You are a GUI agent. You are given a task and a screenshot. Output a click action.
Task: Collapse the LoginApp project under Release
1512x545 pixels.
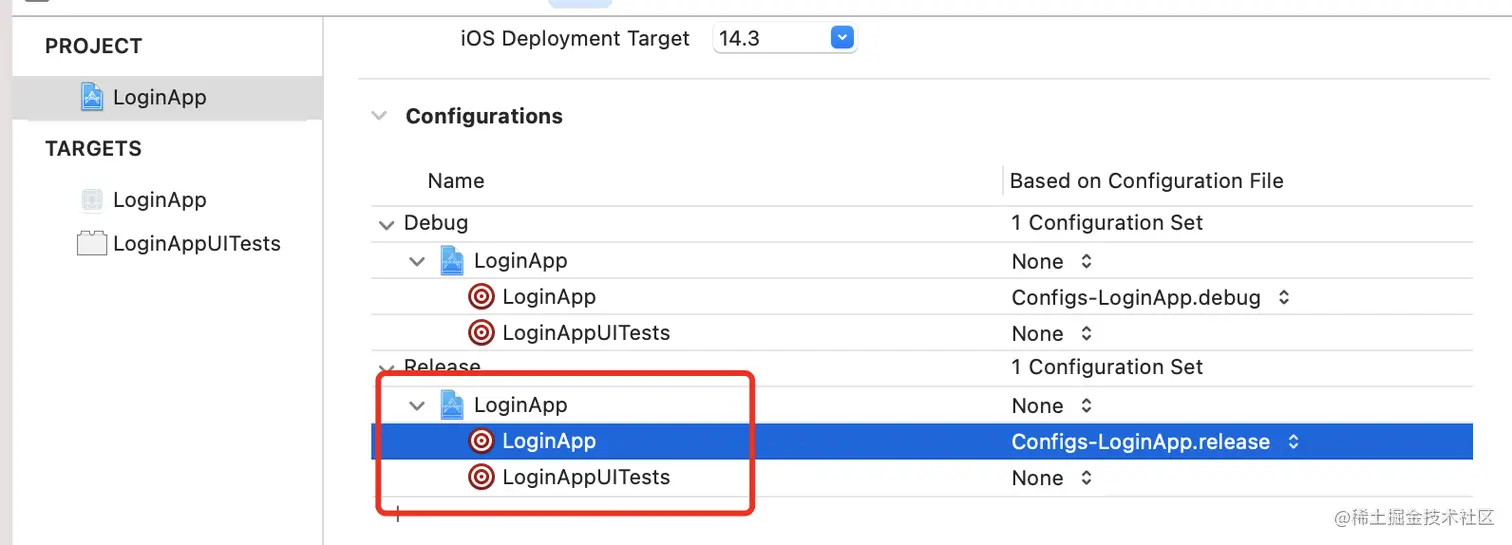coord(417,406)
